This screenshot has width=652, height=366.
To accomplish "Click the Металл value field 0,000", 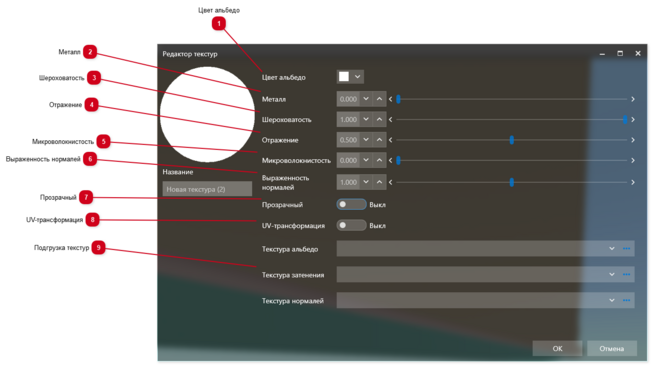I will pyautogui.click(x=348, y=99).
